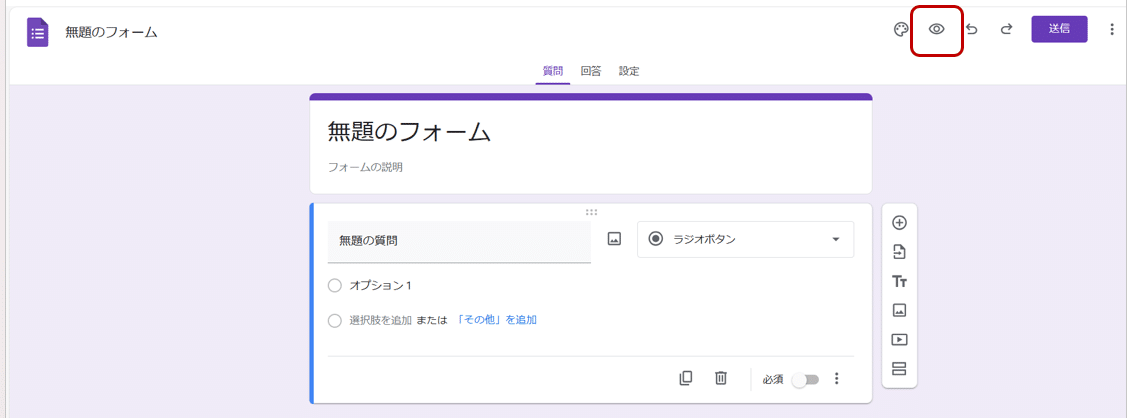
Task: Select the オプション 1 radio button
Action: coord(335,286)
